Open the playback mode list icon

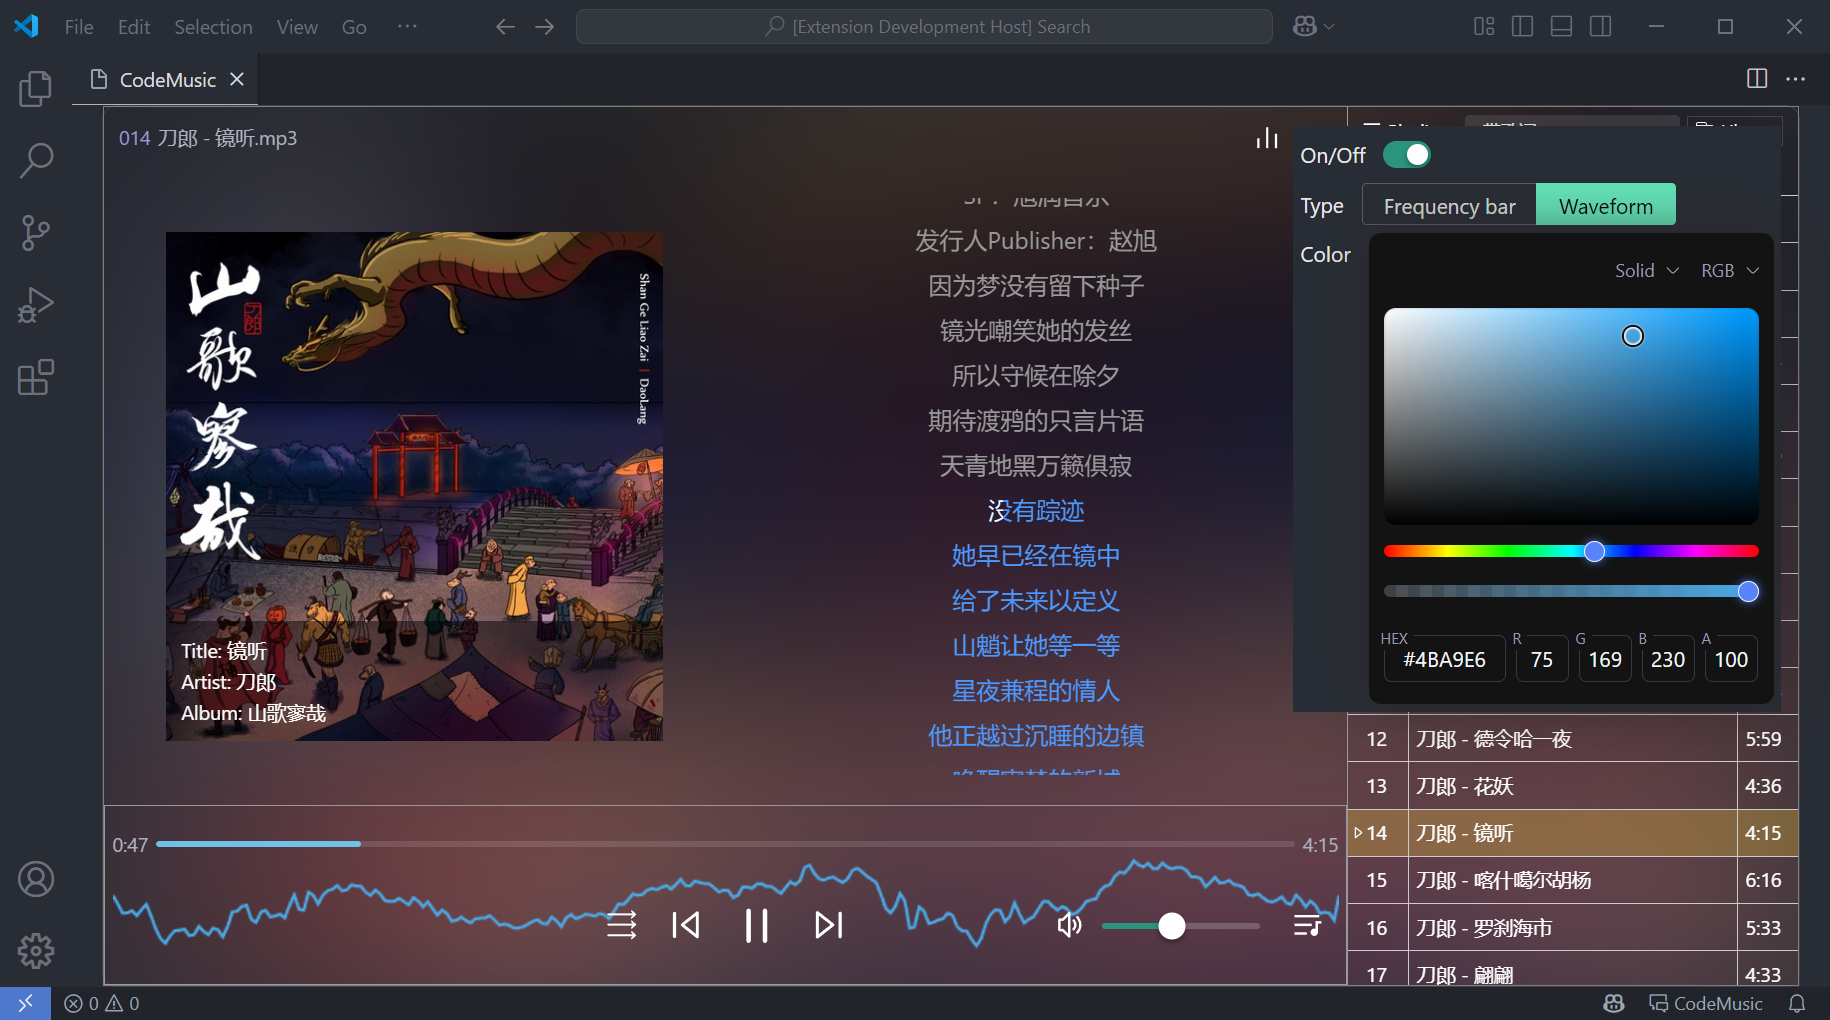click(x=621, y=925)
